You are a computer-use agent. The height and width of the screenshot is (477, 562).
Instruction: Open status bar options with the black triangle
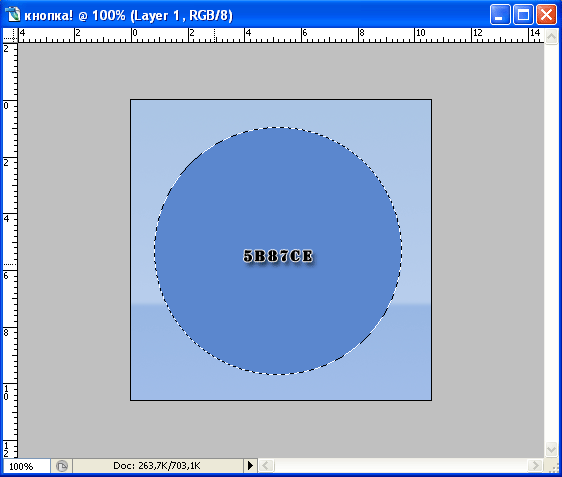pyautogui.click(x=250, y=466)
